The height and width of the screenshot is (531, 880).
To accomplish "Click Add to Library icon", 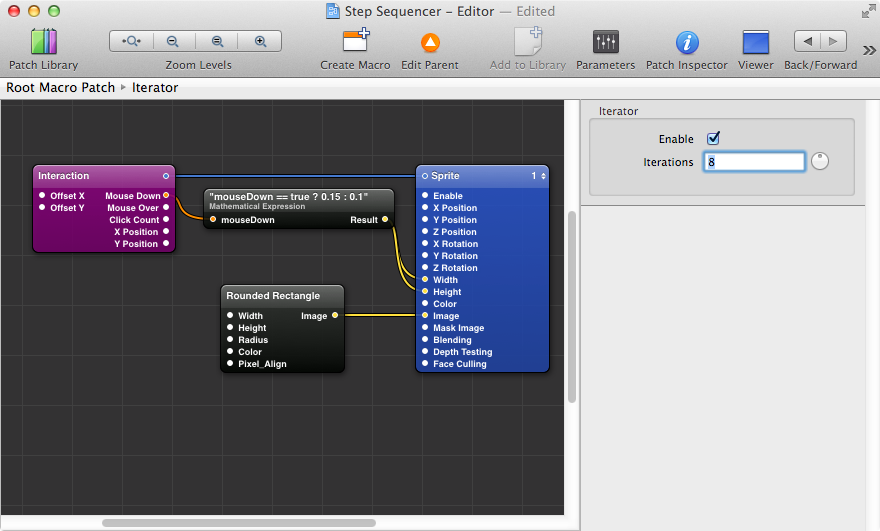I will click(528, 42).
